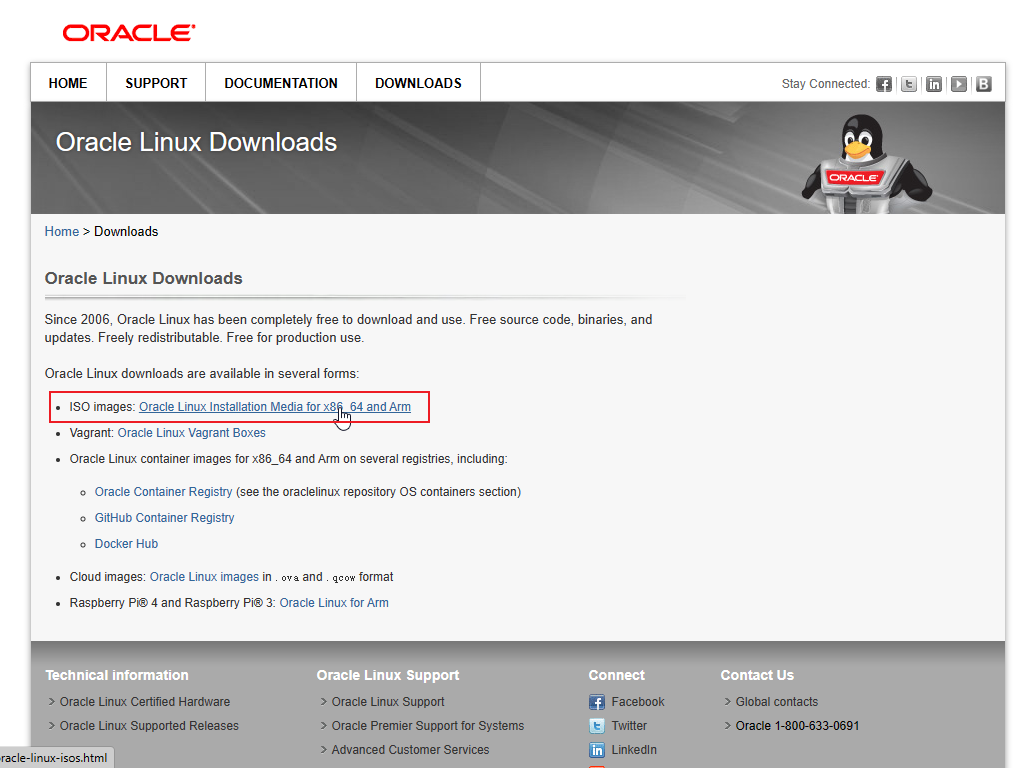The image size is (1027, 768).
Task: Click the 'Oracle Linux Support' footer heading
Action: click(388, 675)
